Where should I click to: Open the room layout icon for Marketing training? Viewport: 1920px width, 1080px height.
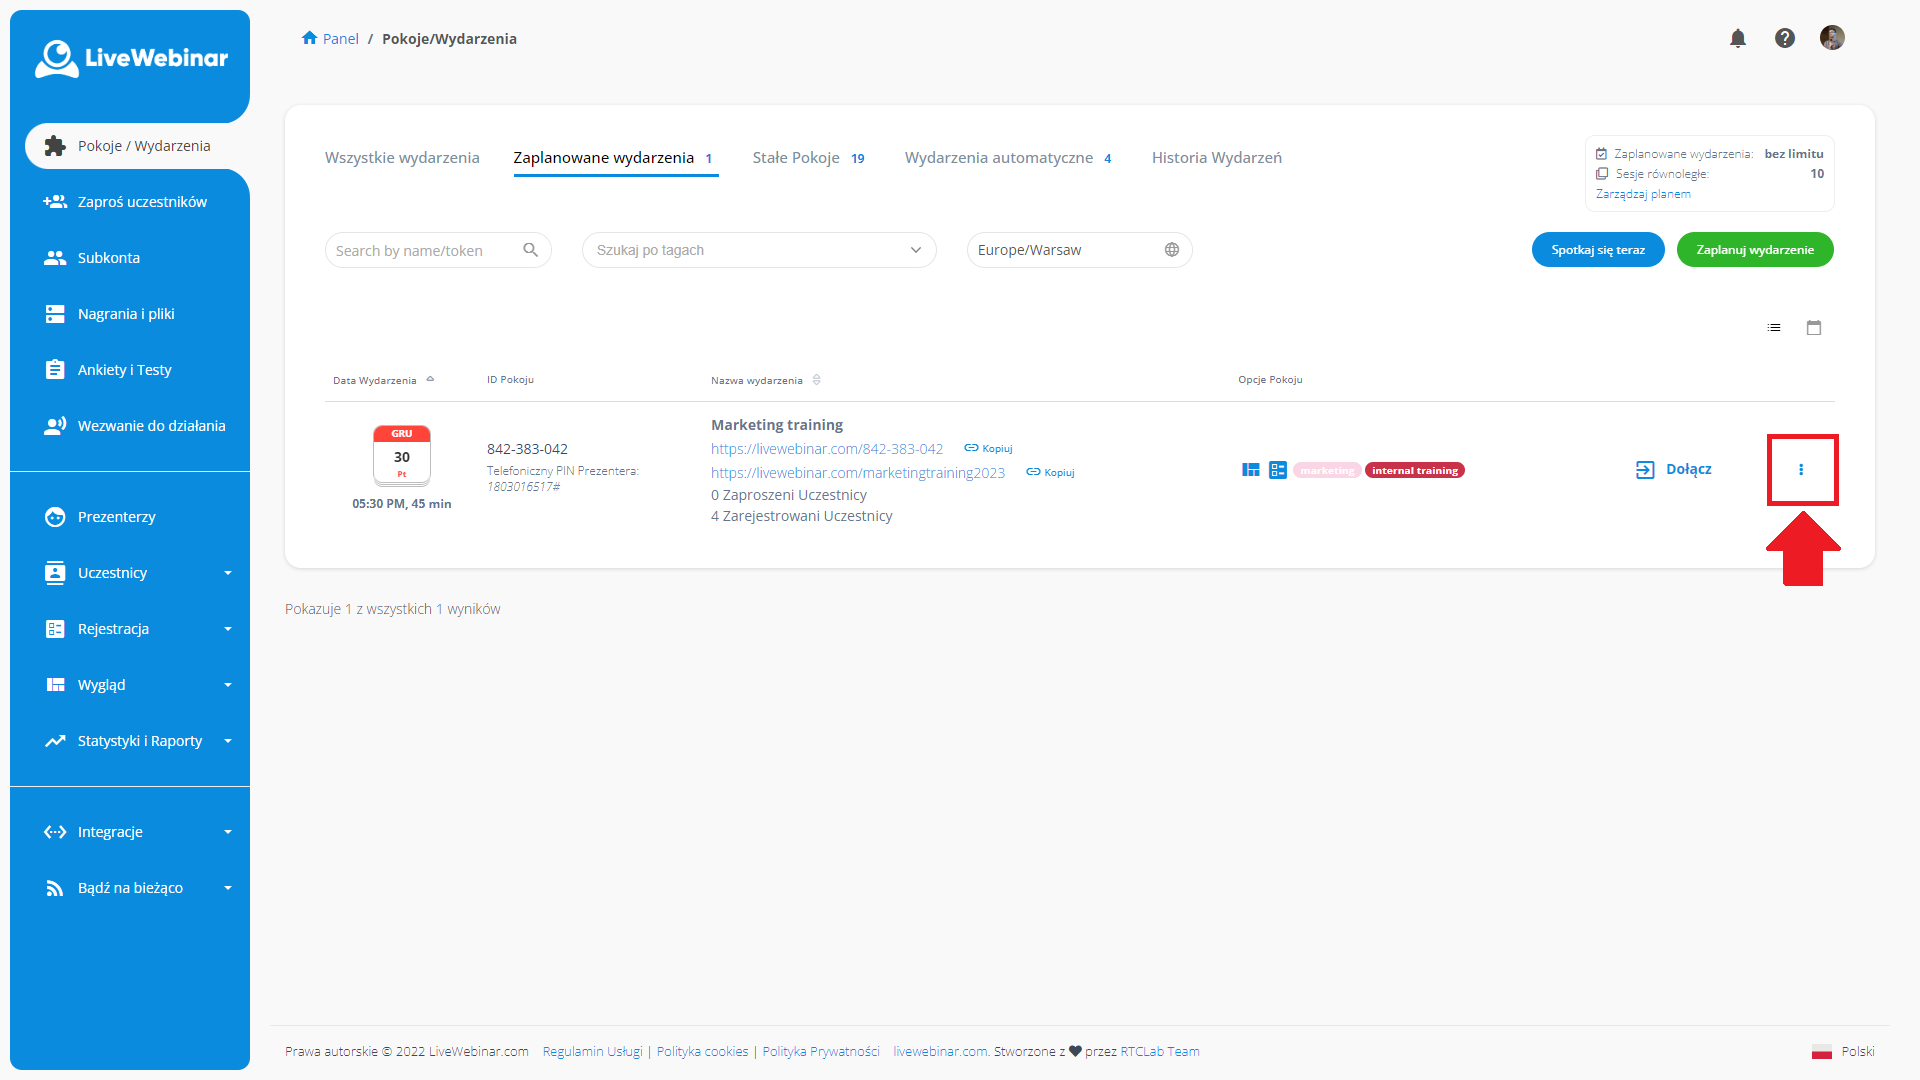click(1251, 469)
